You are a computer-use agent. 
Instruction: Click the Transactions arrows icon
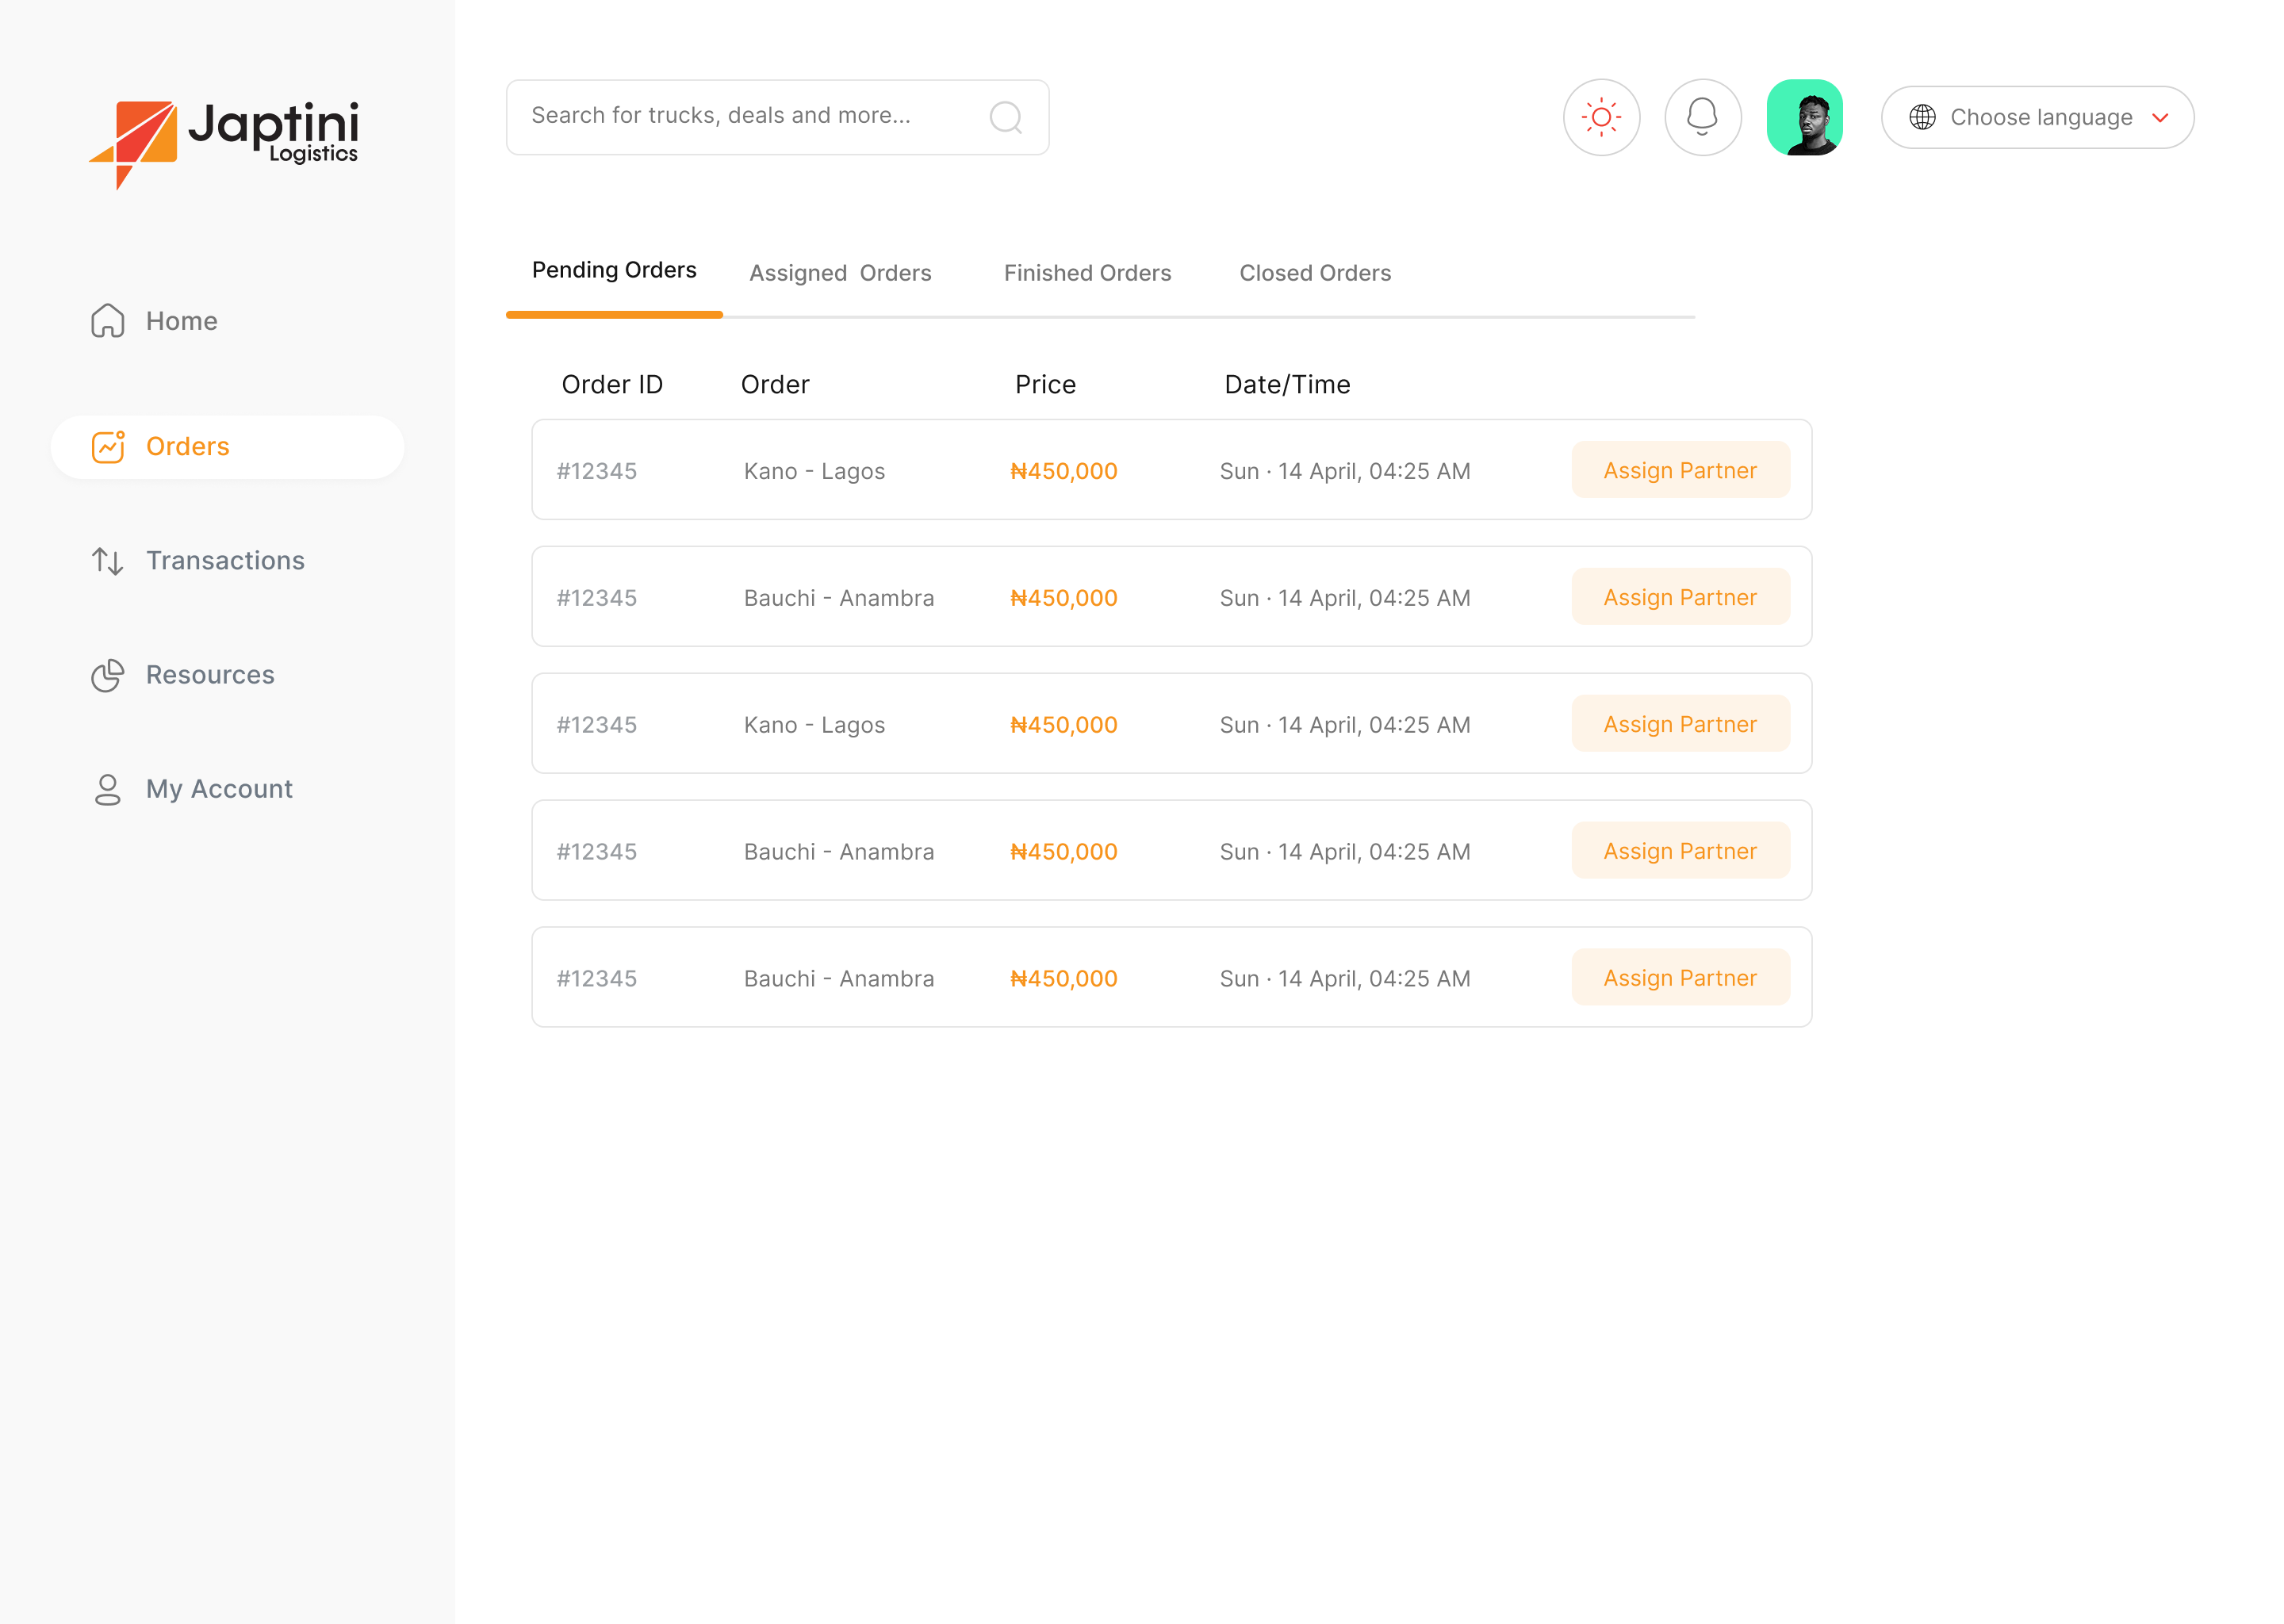[107, 561]
